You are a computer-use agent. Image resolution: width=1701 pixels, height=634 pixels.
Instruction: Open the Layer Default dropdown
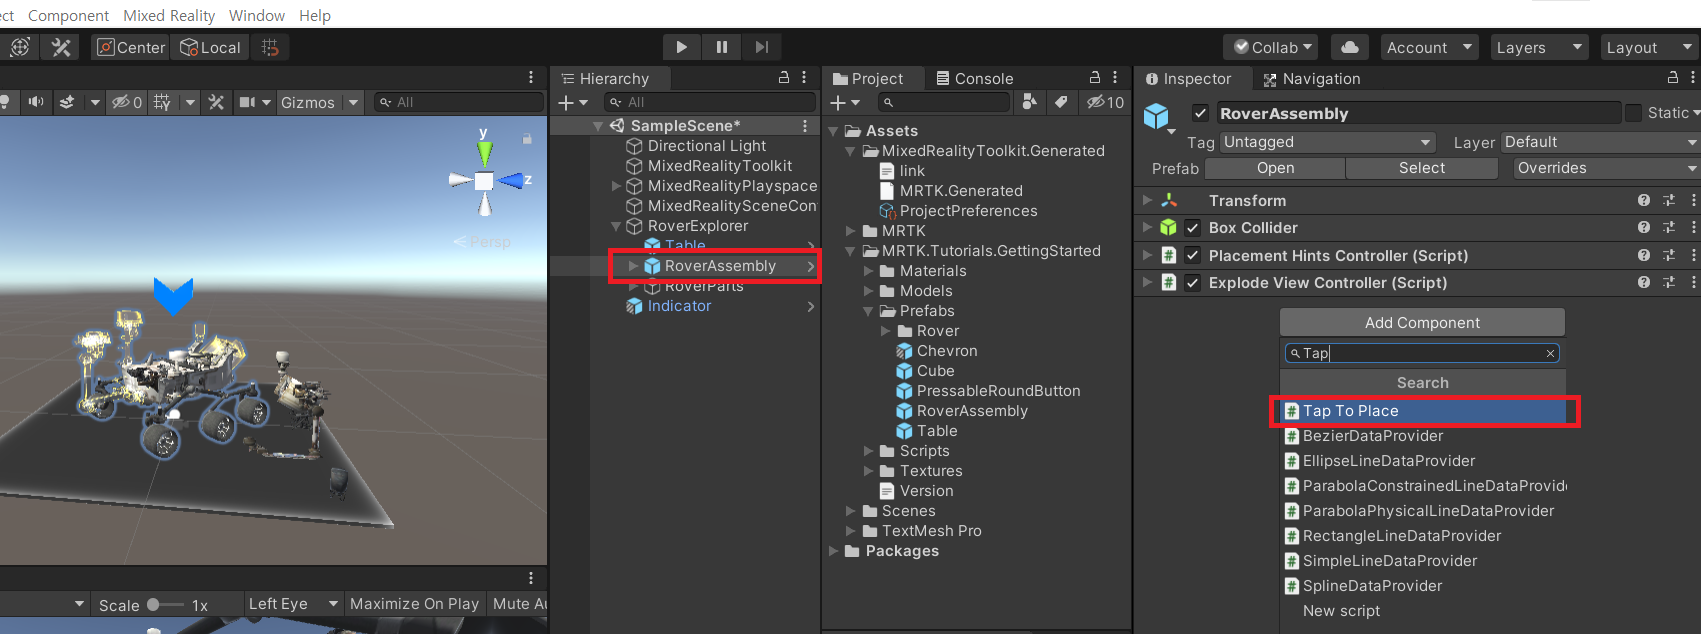[x=1599, y=142]
